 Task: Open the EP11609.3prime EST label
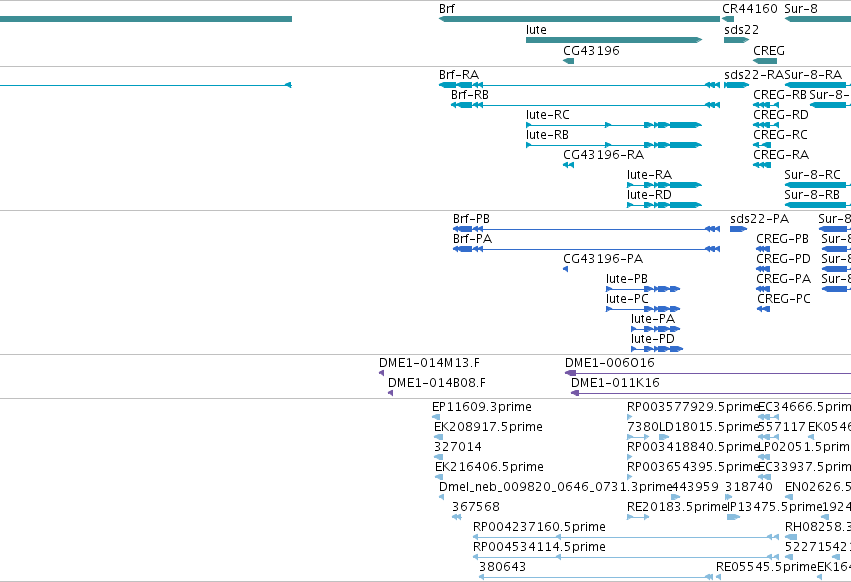[x=481, y=407]
